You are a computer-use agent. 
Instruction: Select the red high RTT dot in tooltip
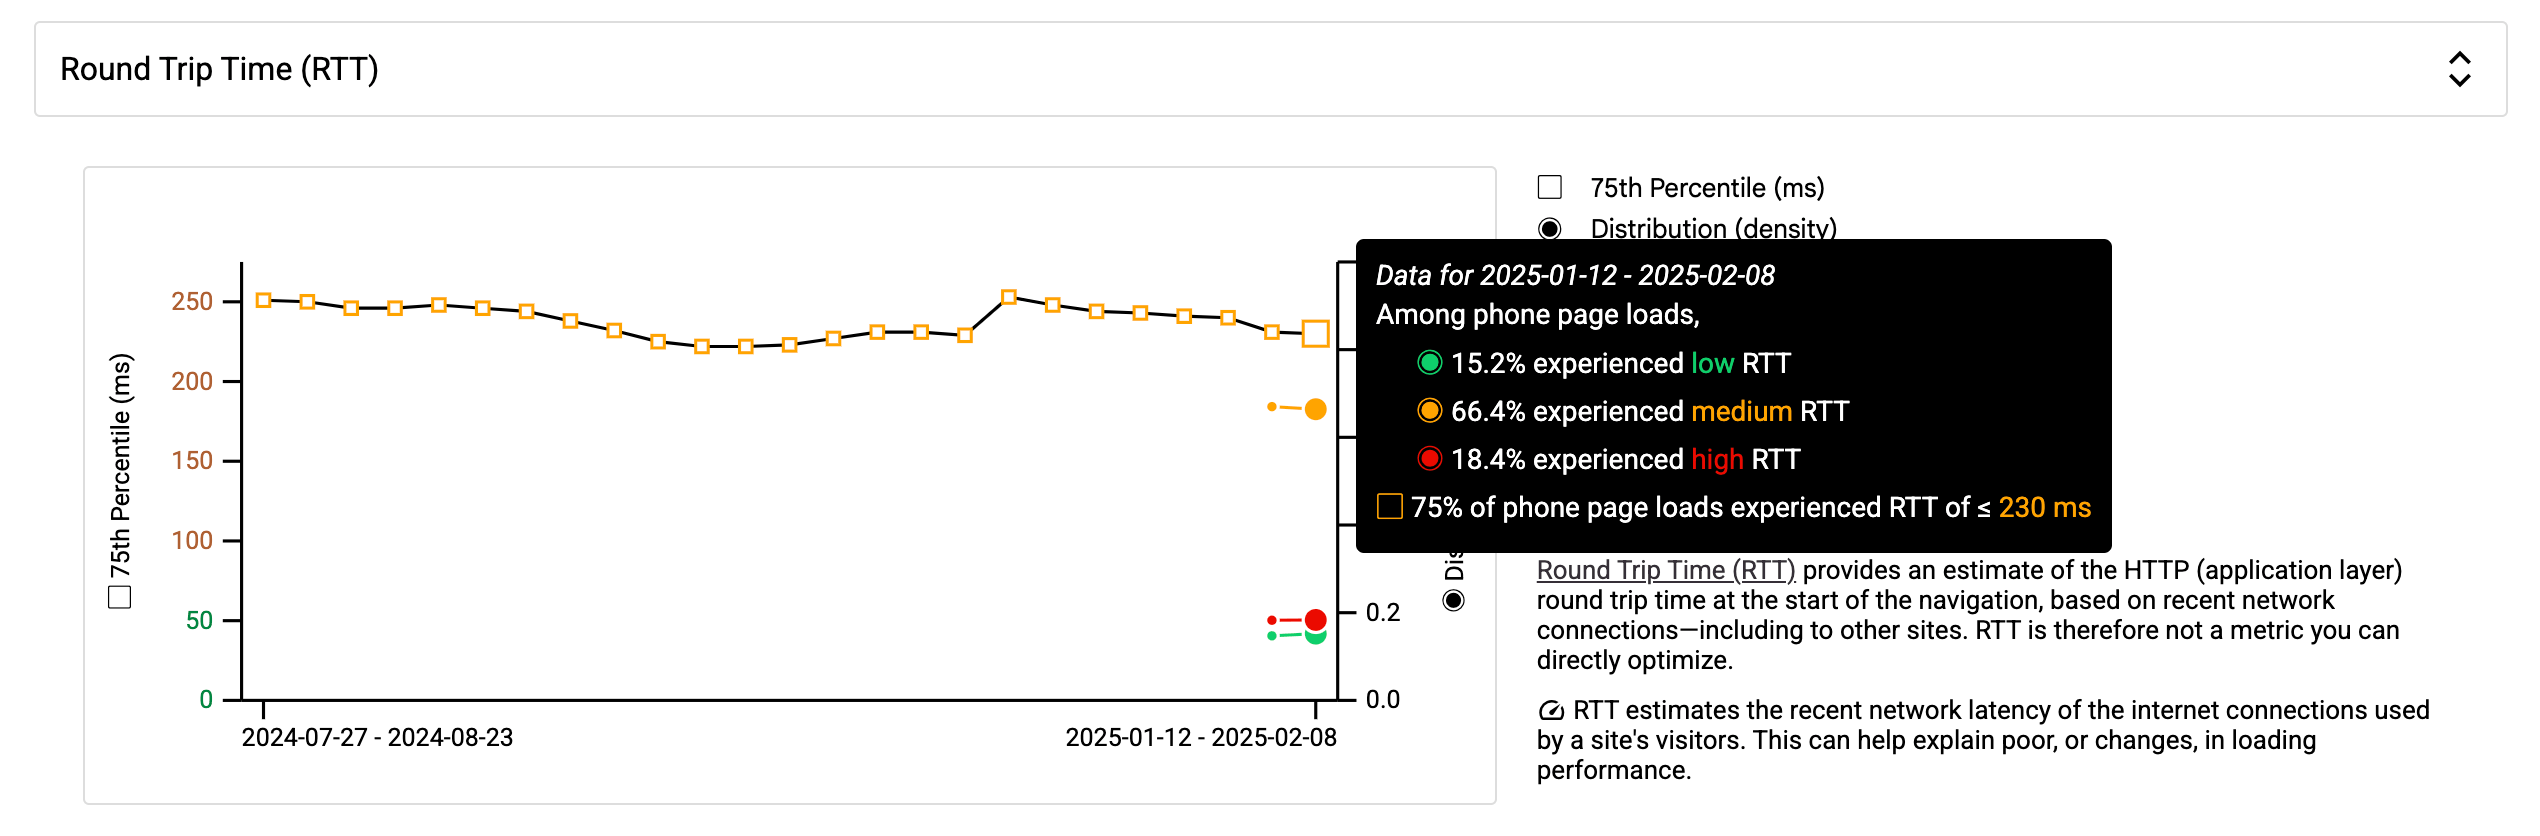tap(1432, 459)
